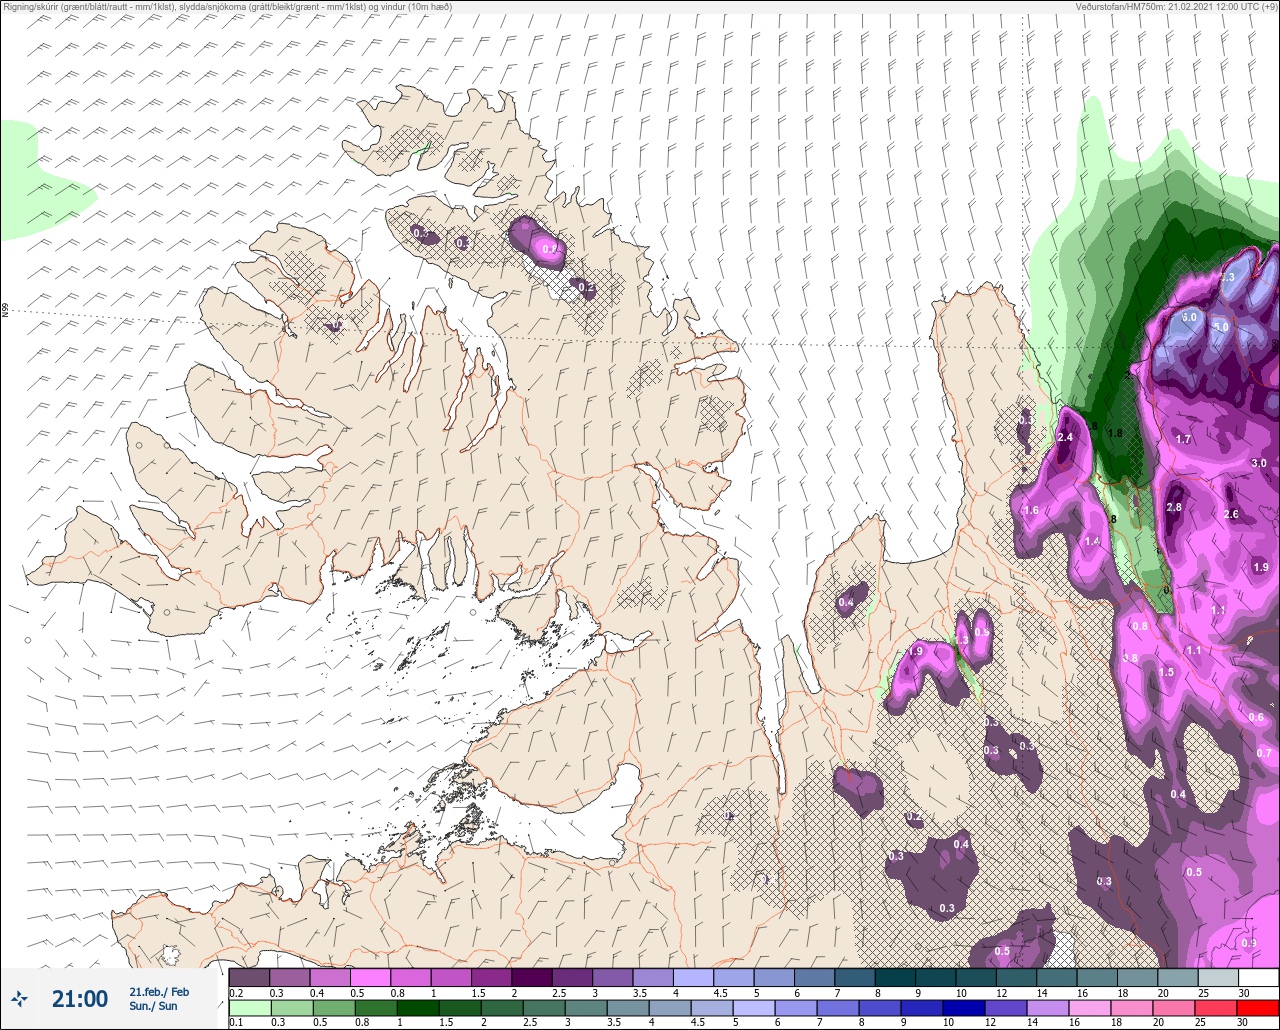
Task: Pick the dark teal snow swatch labelled 8
Action: pos(895,977)
